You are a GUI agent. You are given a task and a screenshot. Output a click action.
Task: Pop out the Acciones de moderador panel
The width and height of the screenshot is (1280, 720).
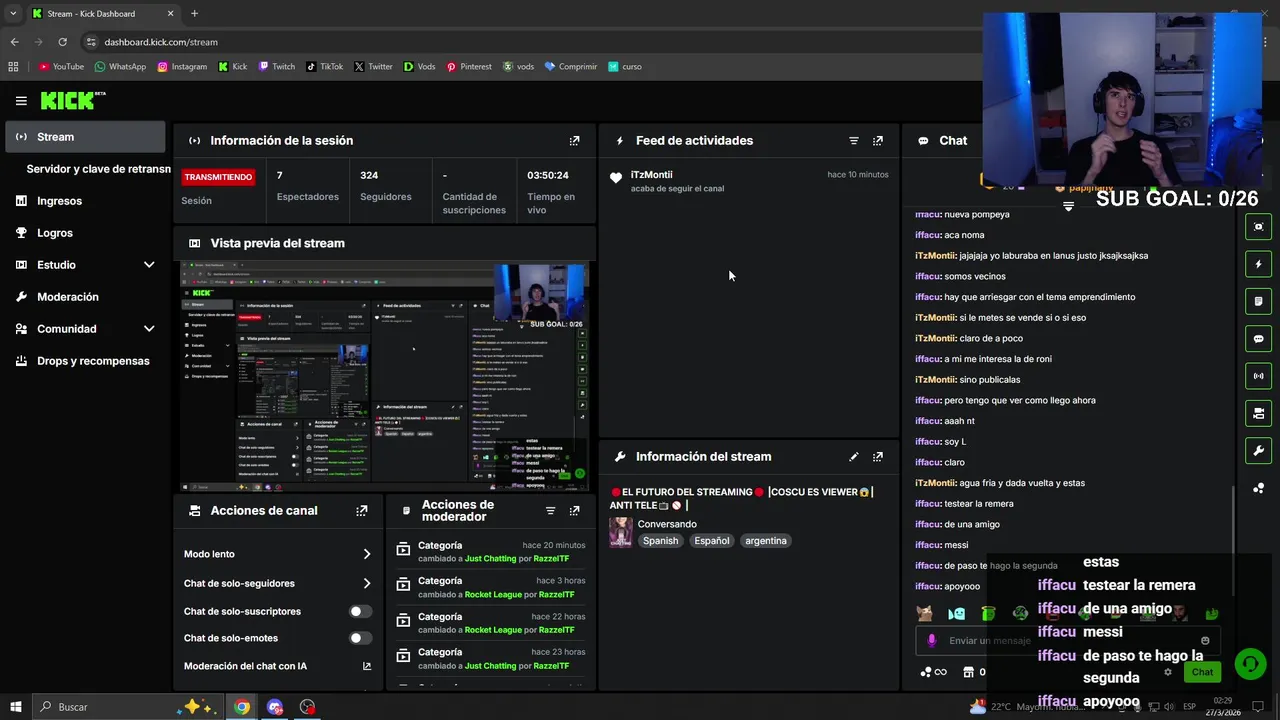(574, 511)
